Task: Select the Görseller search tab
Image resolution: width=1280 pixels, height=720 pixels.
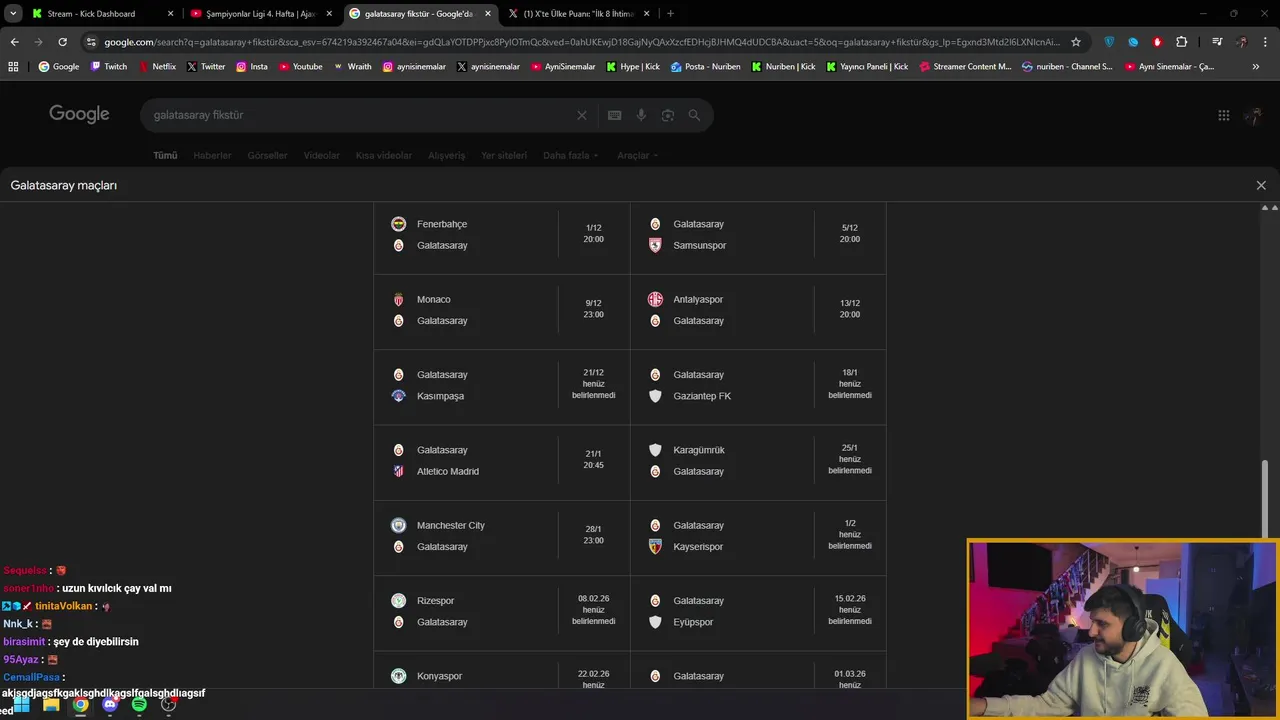Action: click(267, 155)
